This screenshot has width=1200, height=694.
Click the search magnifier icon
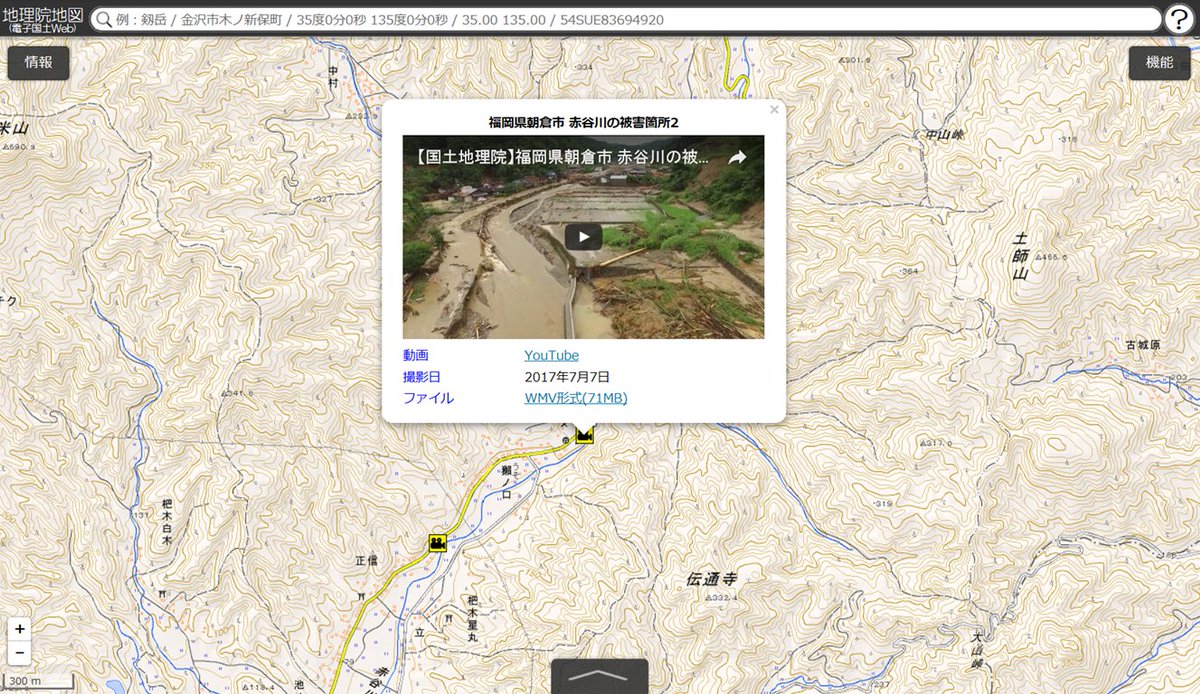click(x=104, y=19)
